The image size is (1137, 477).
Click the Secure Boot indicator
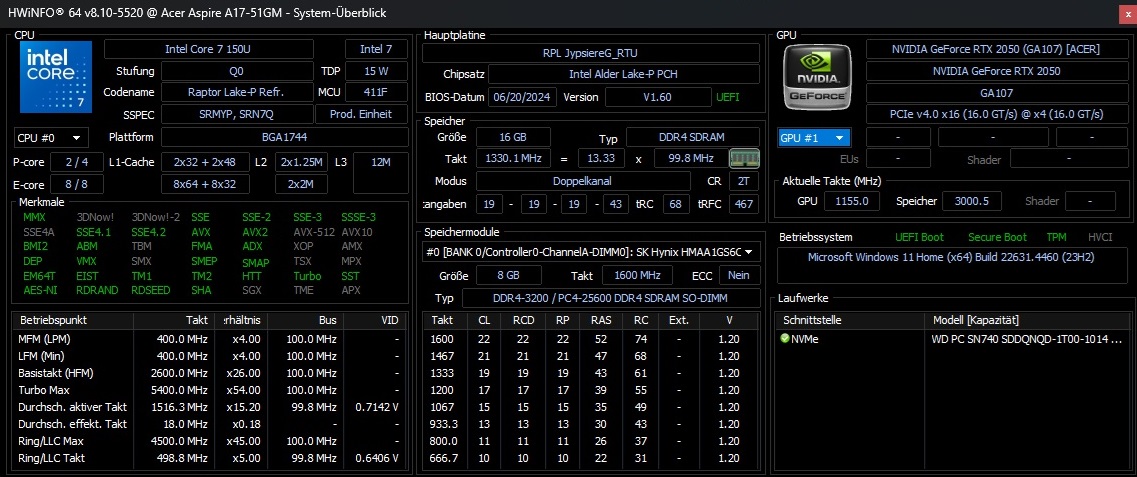997,237
